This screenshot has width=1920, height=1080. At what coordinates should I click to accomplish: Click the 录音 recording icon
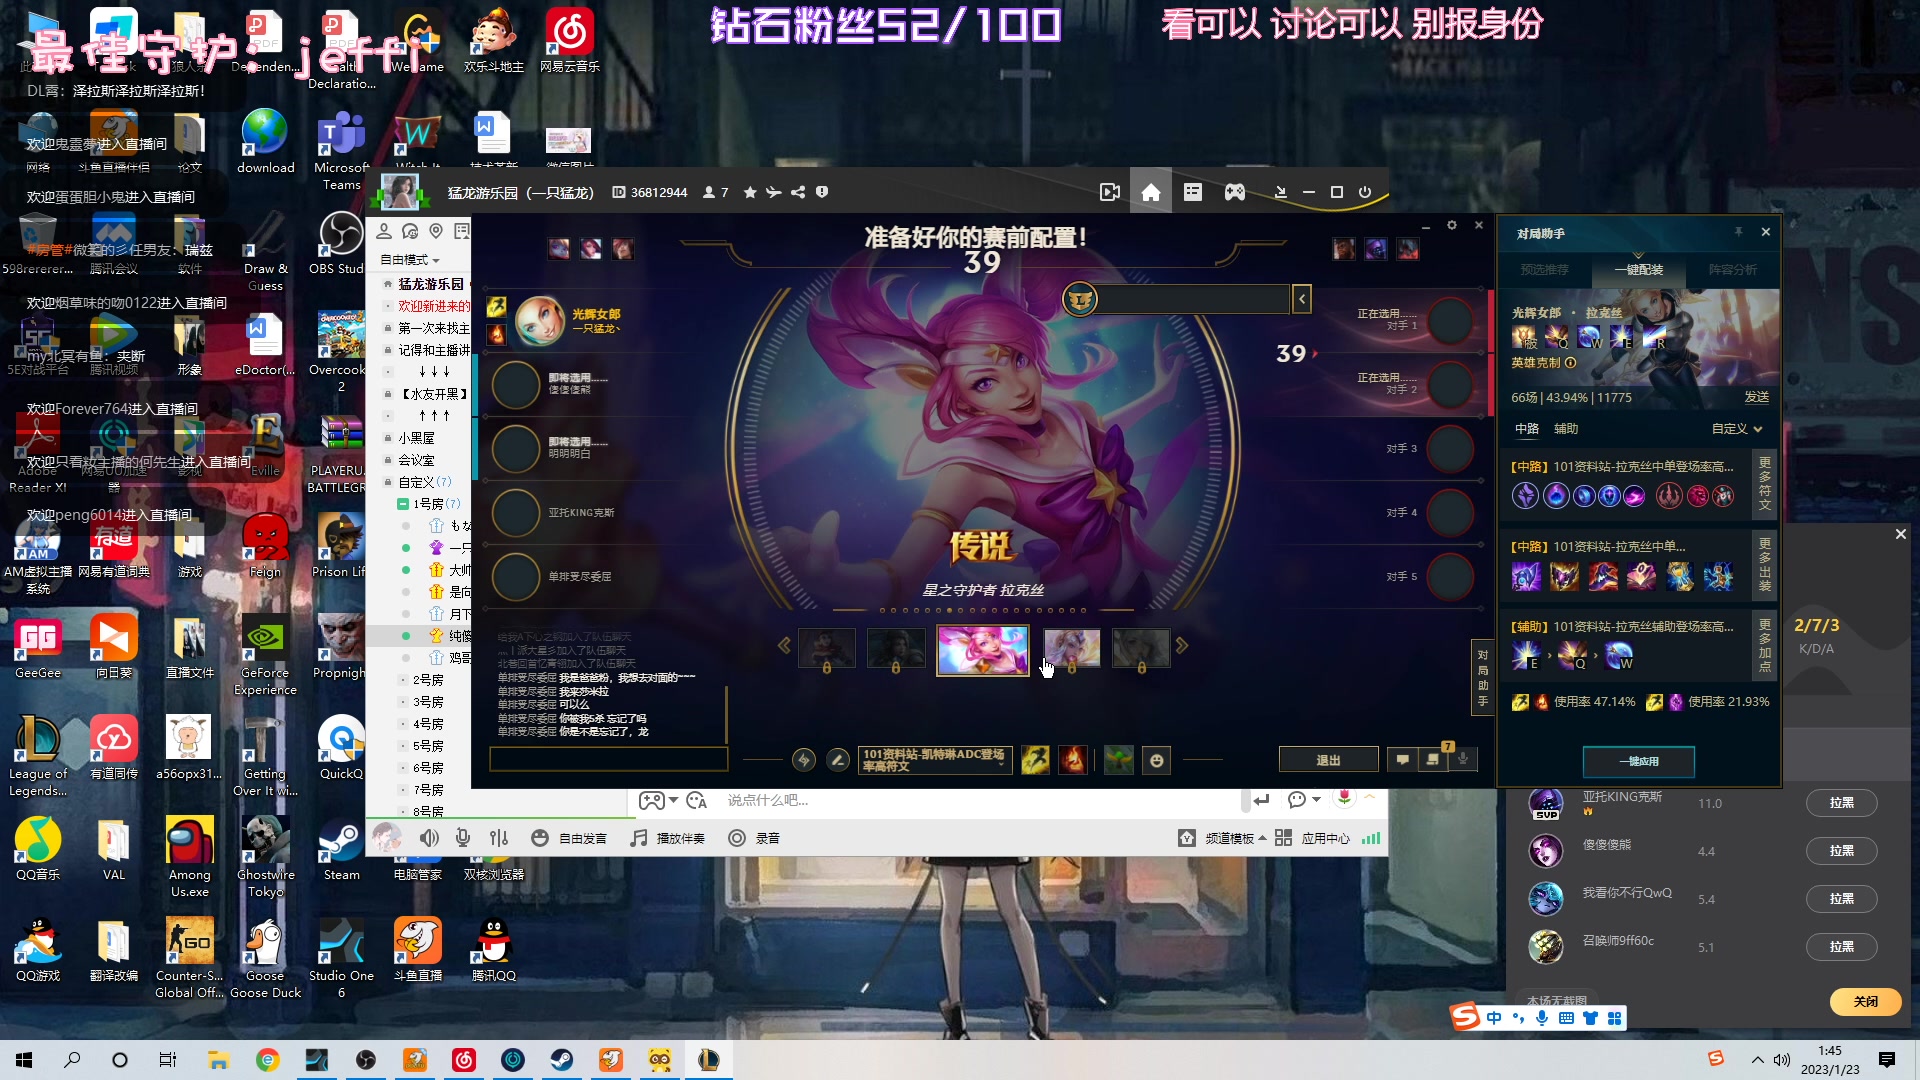pos(737,838)
